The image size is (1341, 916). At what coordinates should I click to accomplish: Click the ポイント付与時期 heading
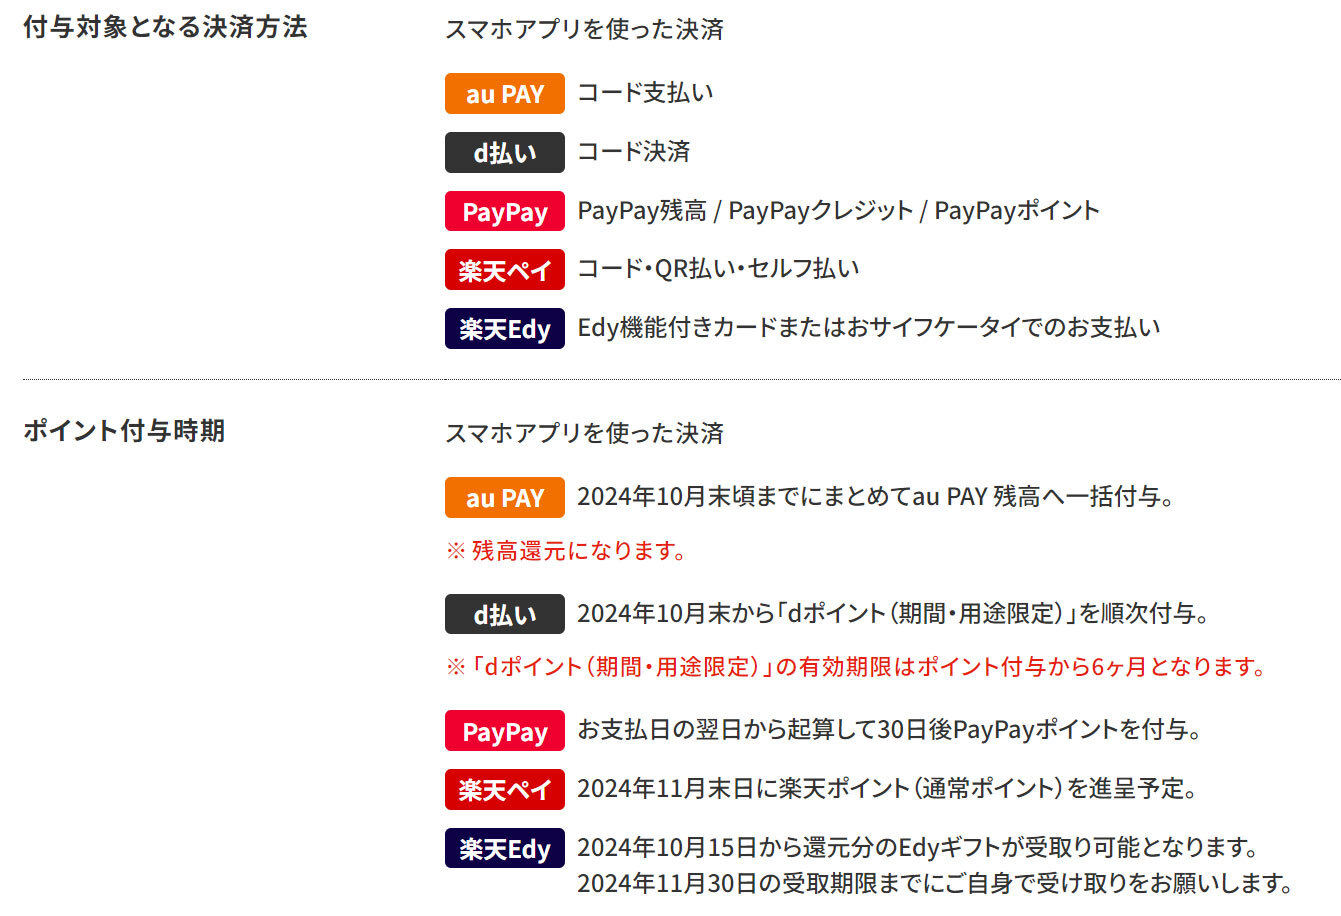click(x=124, y=431)
